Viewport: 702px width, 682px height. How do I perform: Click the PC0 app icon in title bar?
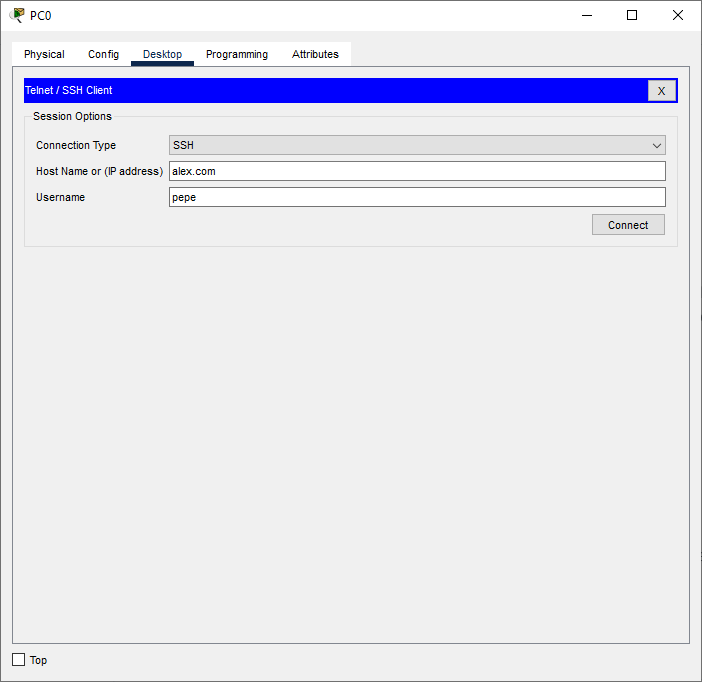pyautogui.click(x=17, y=15)
